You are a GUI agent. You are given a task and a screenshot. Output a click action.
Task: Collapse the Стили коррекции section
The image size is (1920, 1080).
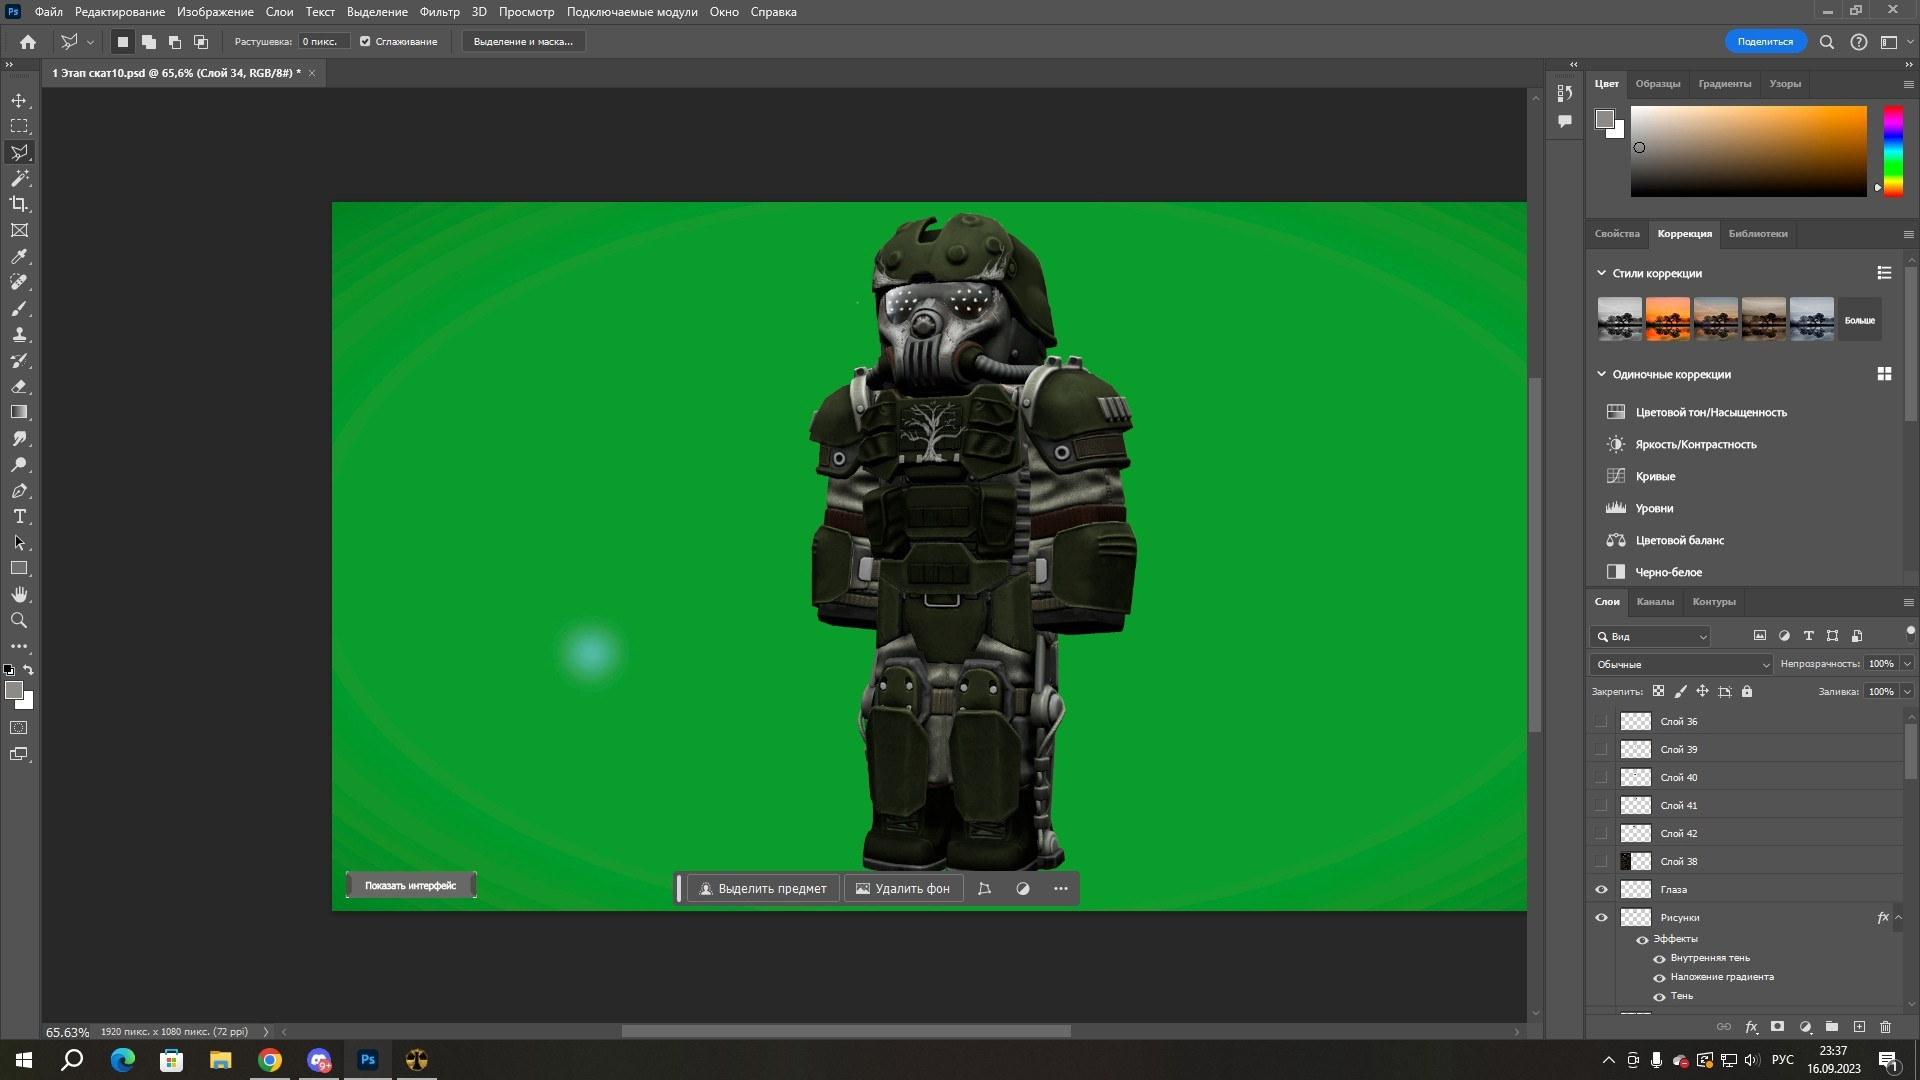pyautogui.click(x=1601, y=273)
